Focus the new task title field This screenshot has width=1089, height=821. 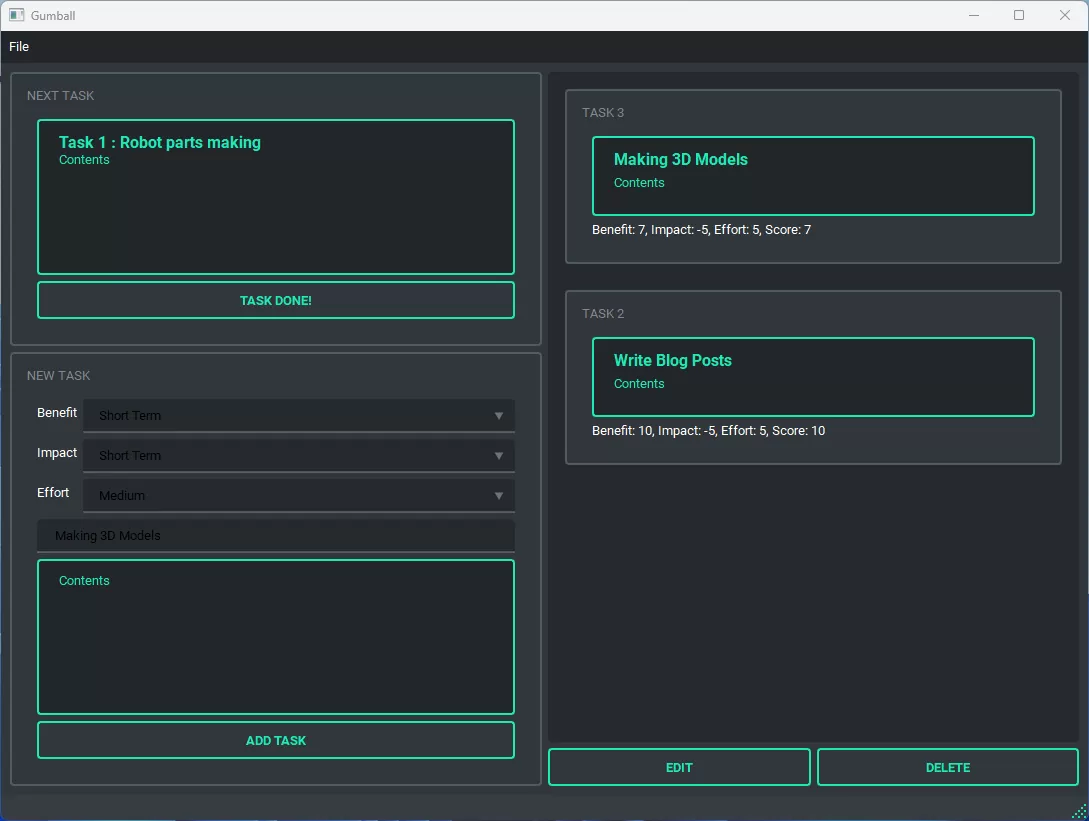tap(276, 536)
